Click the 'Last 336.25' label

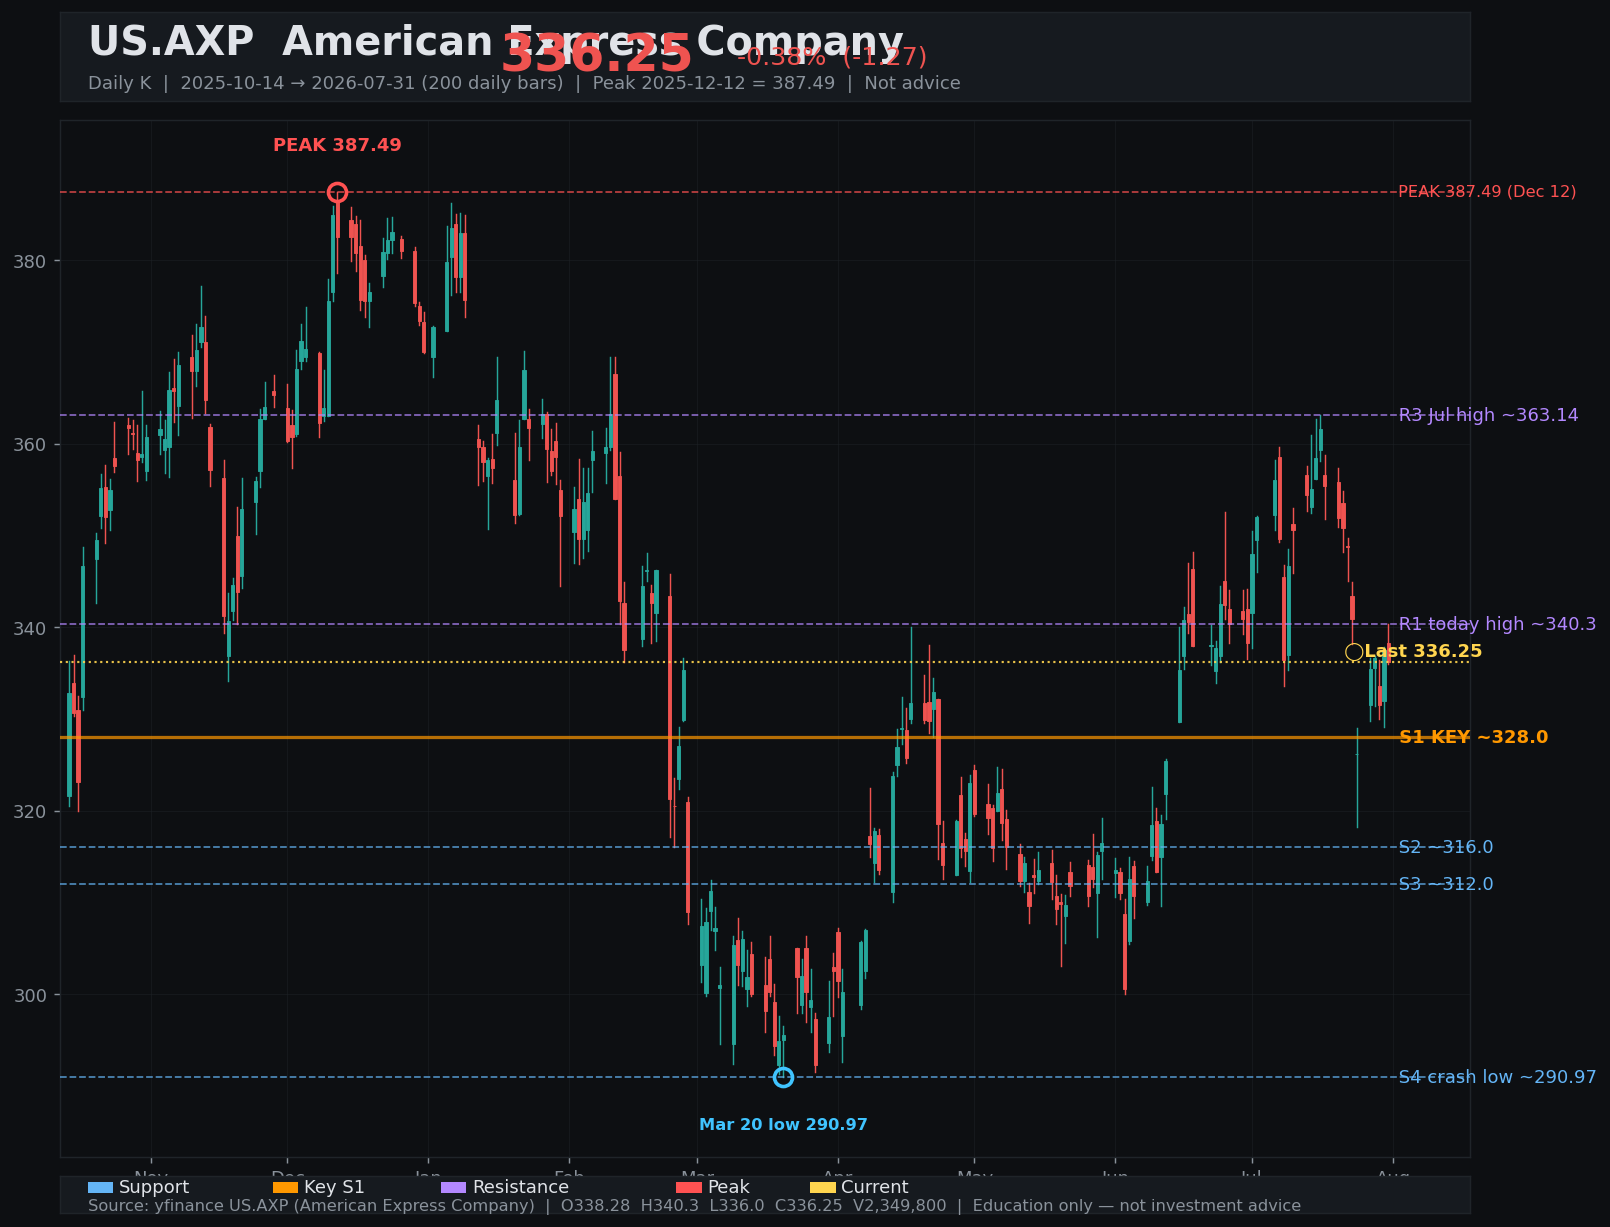pyautogui.click(x=1423, y=652)
